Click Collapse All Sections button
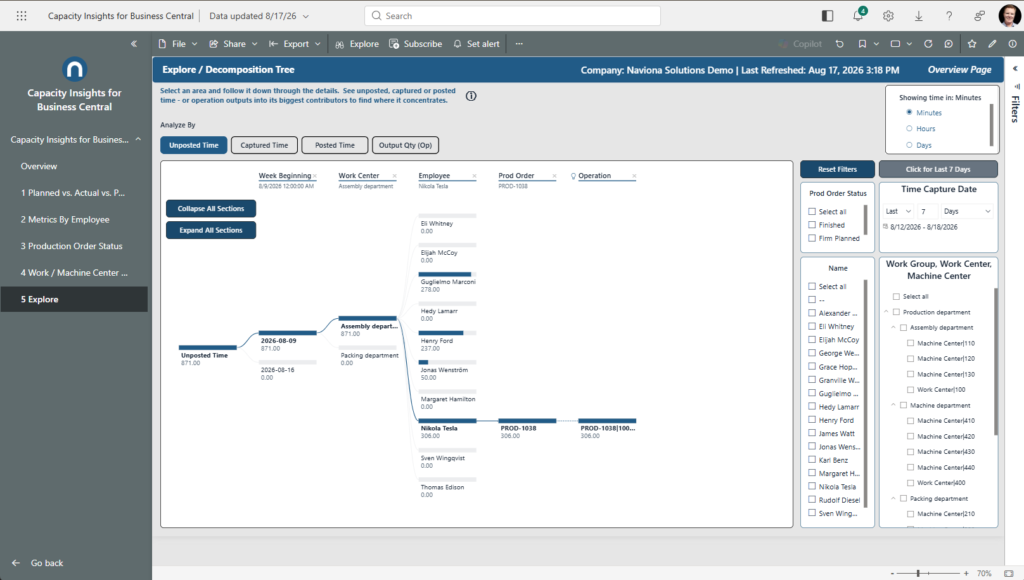The width and height of the screenshot is (1024, 580). 211,208
